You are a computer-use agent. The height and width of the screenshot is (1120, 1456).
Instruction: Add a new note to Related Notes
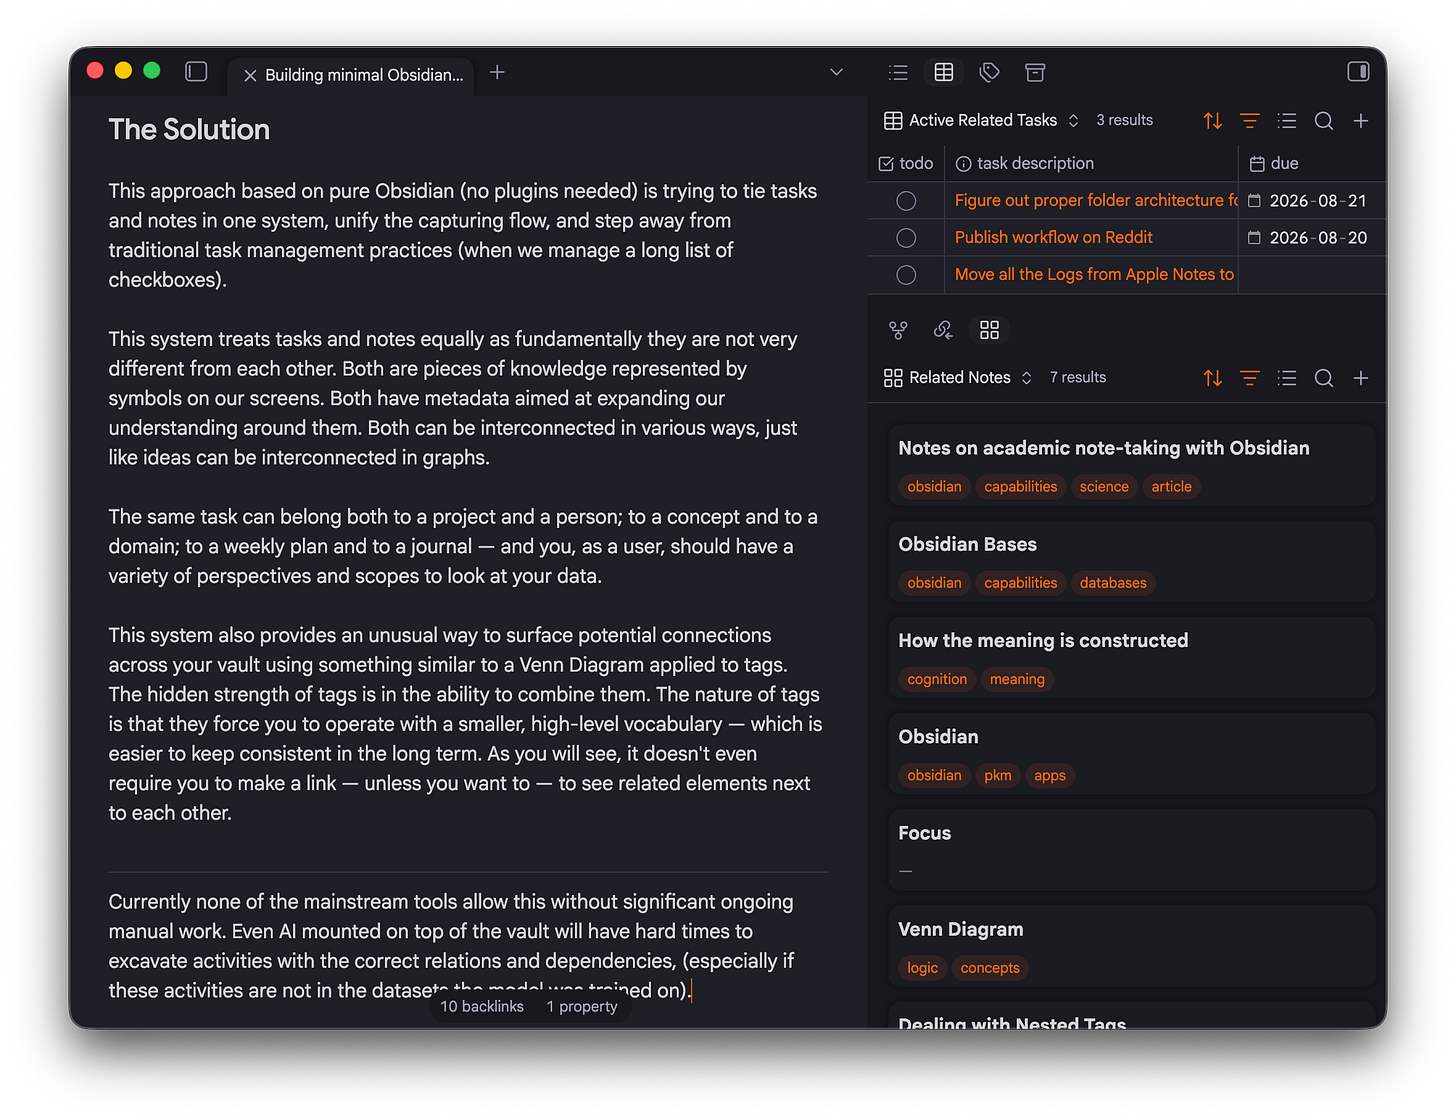coord(1361,378)
